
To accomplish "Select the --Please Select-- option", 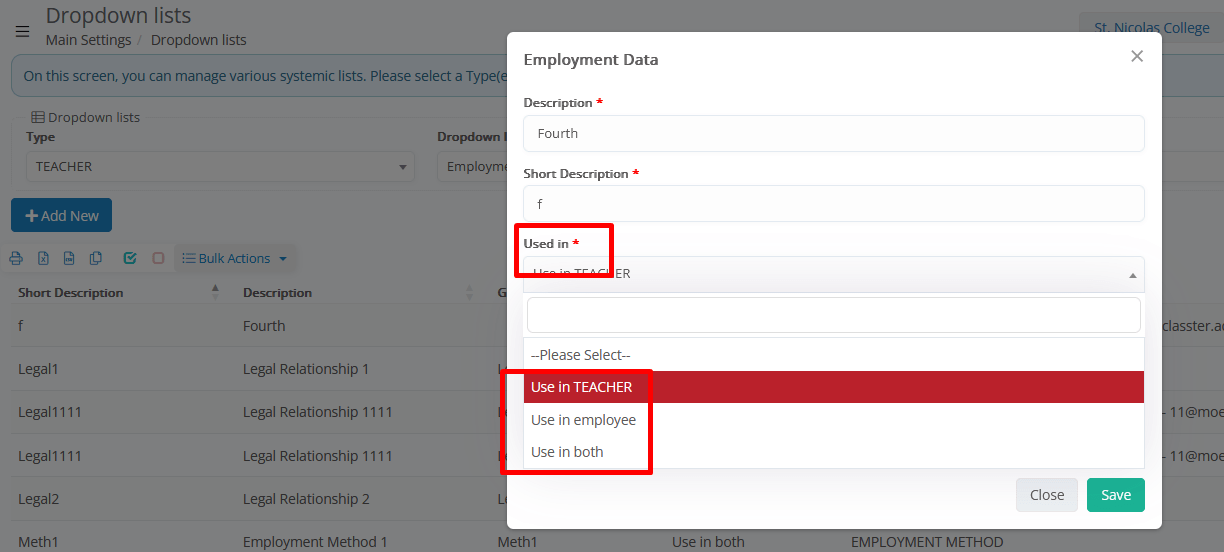I will coord(580,355).
